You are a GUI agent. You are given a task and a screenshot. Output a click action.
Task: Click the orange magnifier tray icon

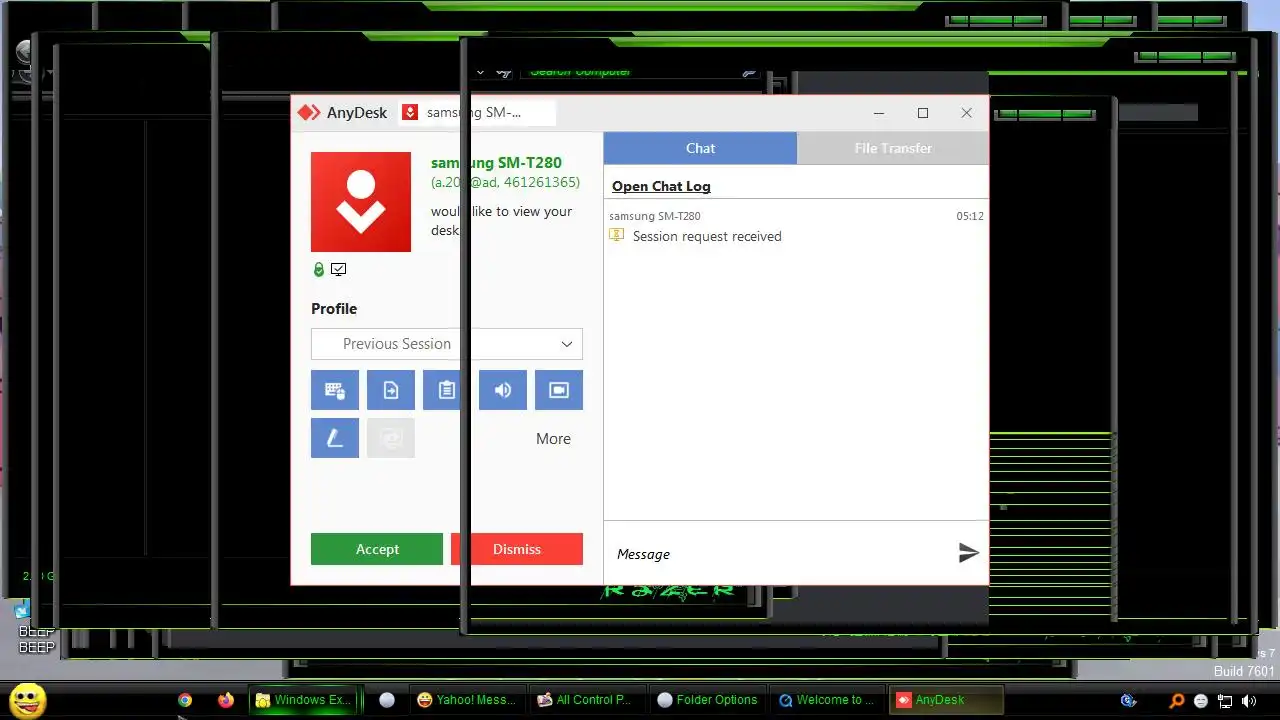point(1177,701)
